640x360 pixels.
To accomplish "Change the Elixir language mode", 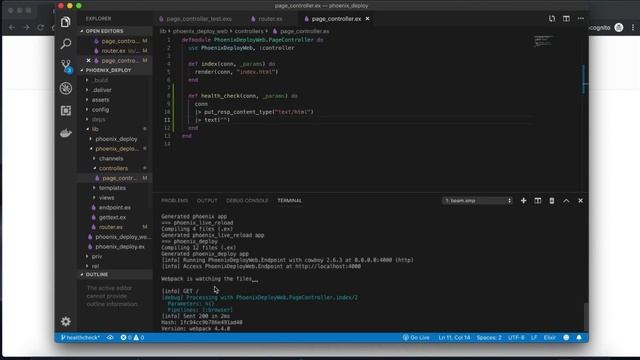I will point(550,338).
